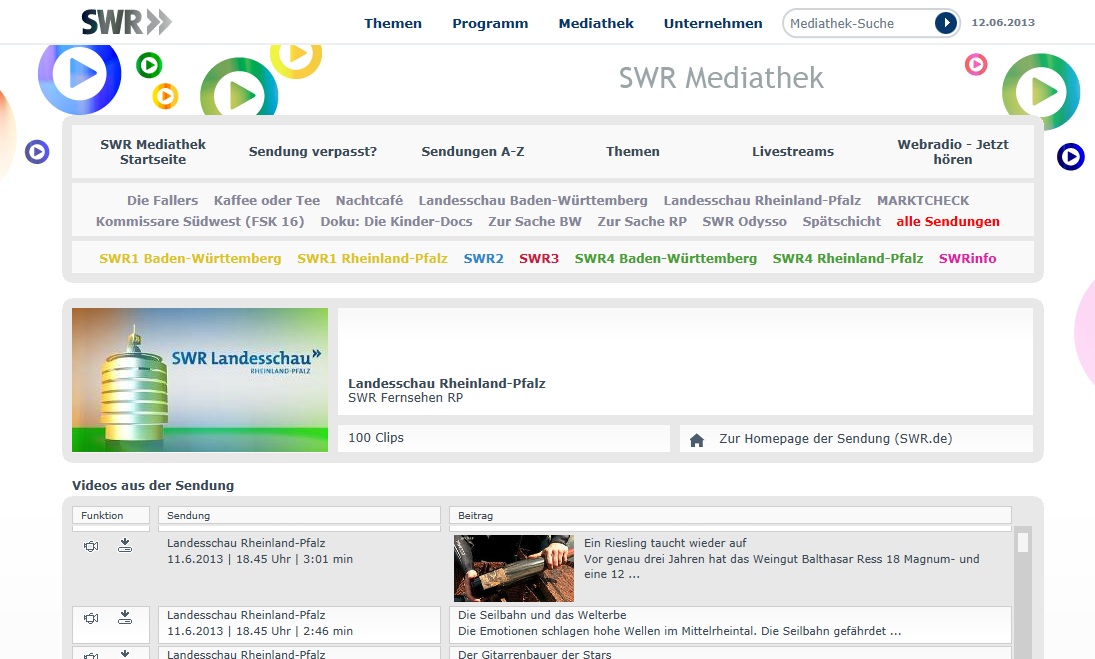The width and height of the screenshot is (1095, 659).
Task: Select the Sendung verpasst? tab
Action: click(x=313, y=151)
